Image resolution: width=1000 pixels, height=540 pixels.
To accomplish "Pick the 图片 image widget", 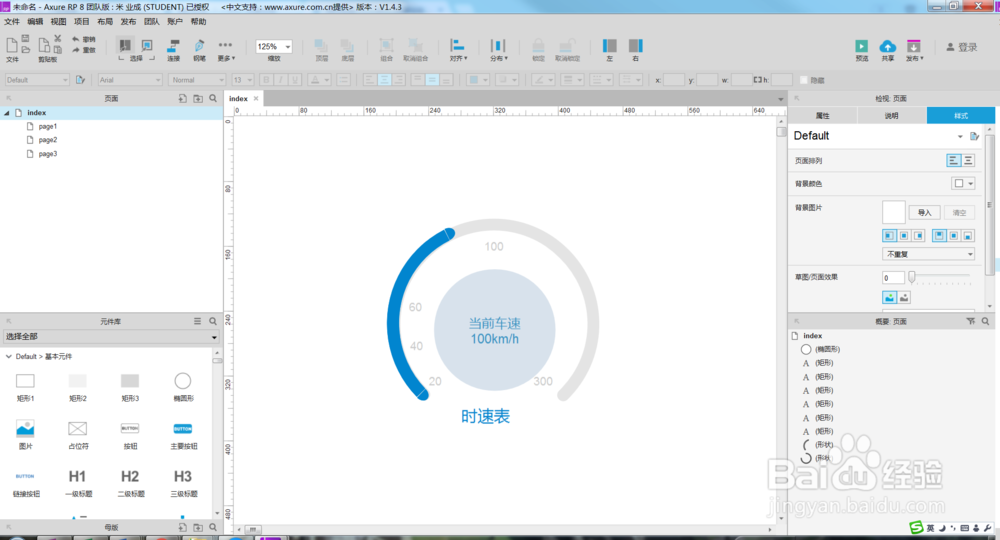I will pyautogui.click(x=26, y=434).
